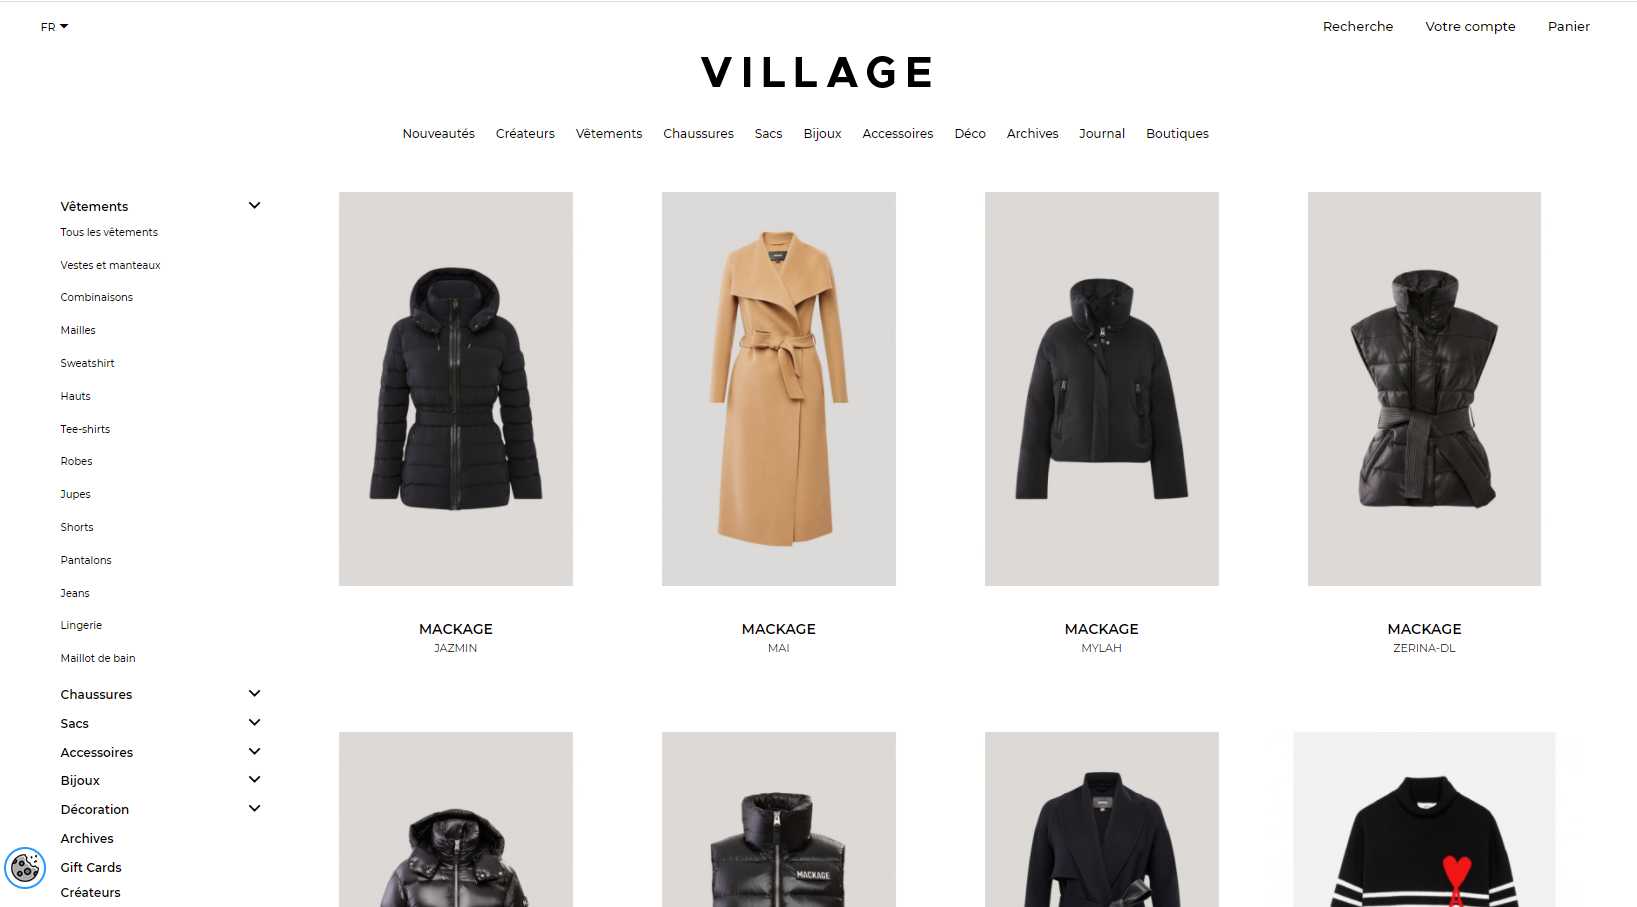Open Votre compte link
Image resolution: width=1637 pixels, height=907 pixels.
pos(1470,27)
